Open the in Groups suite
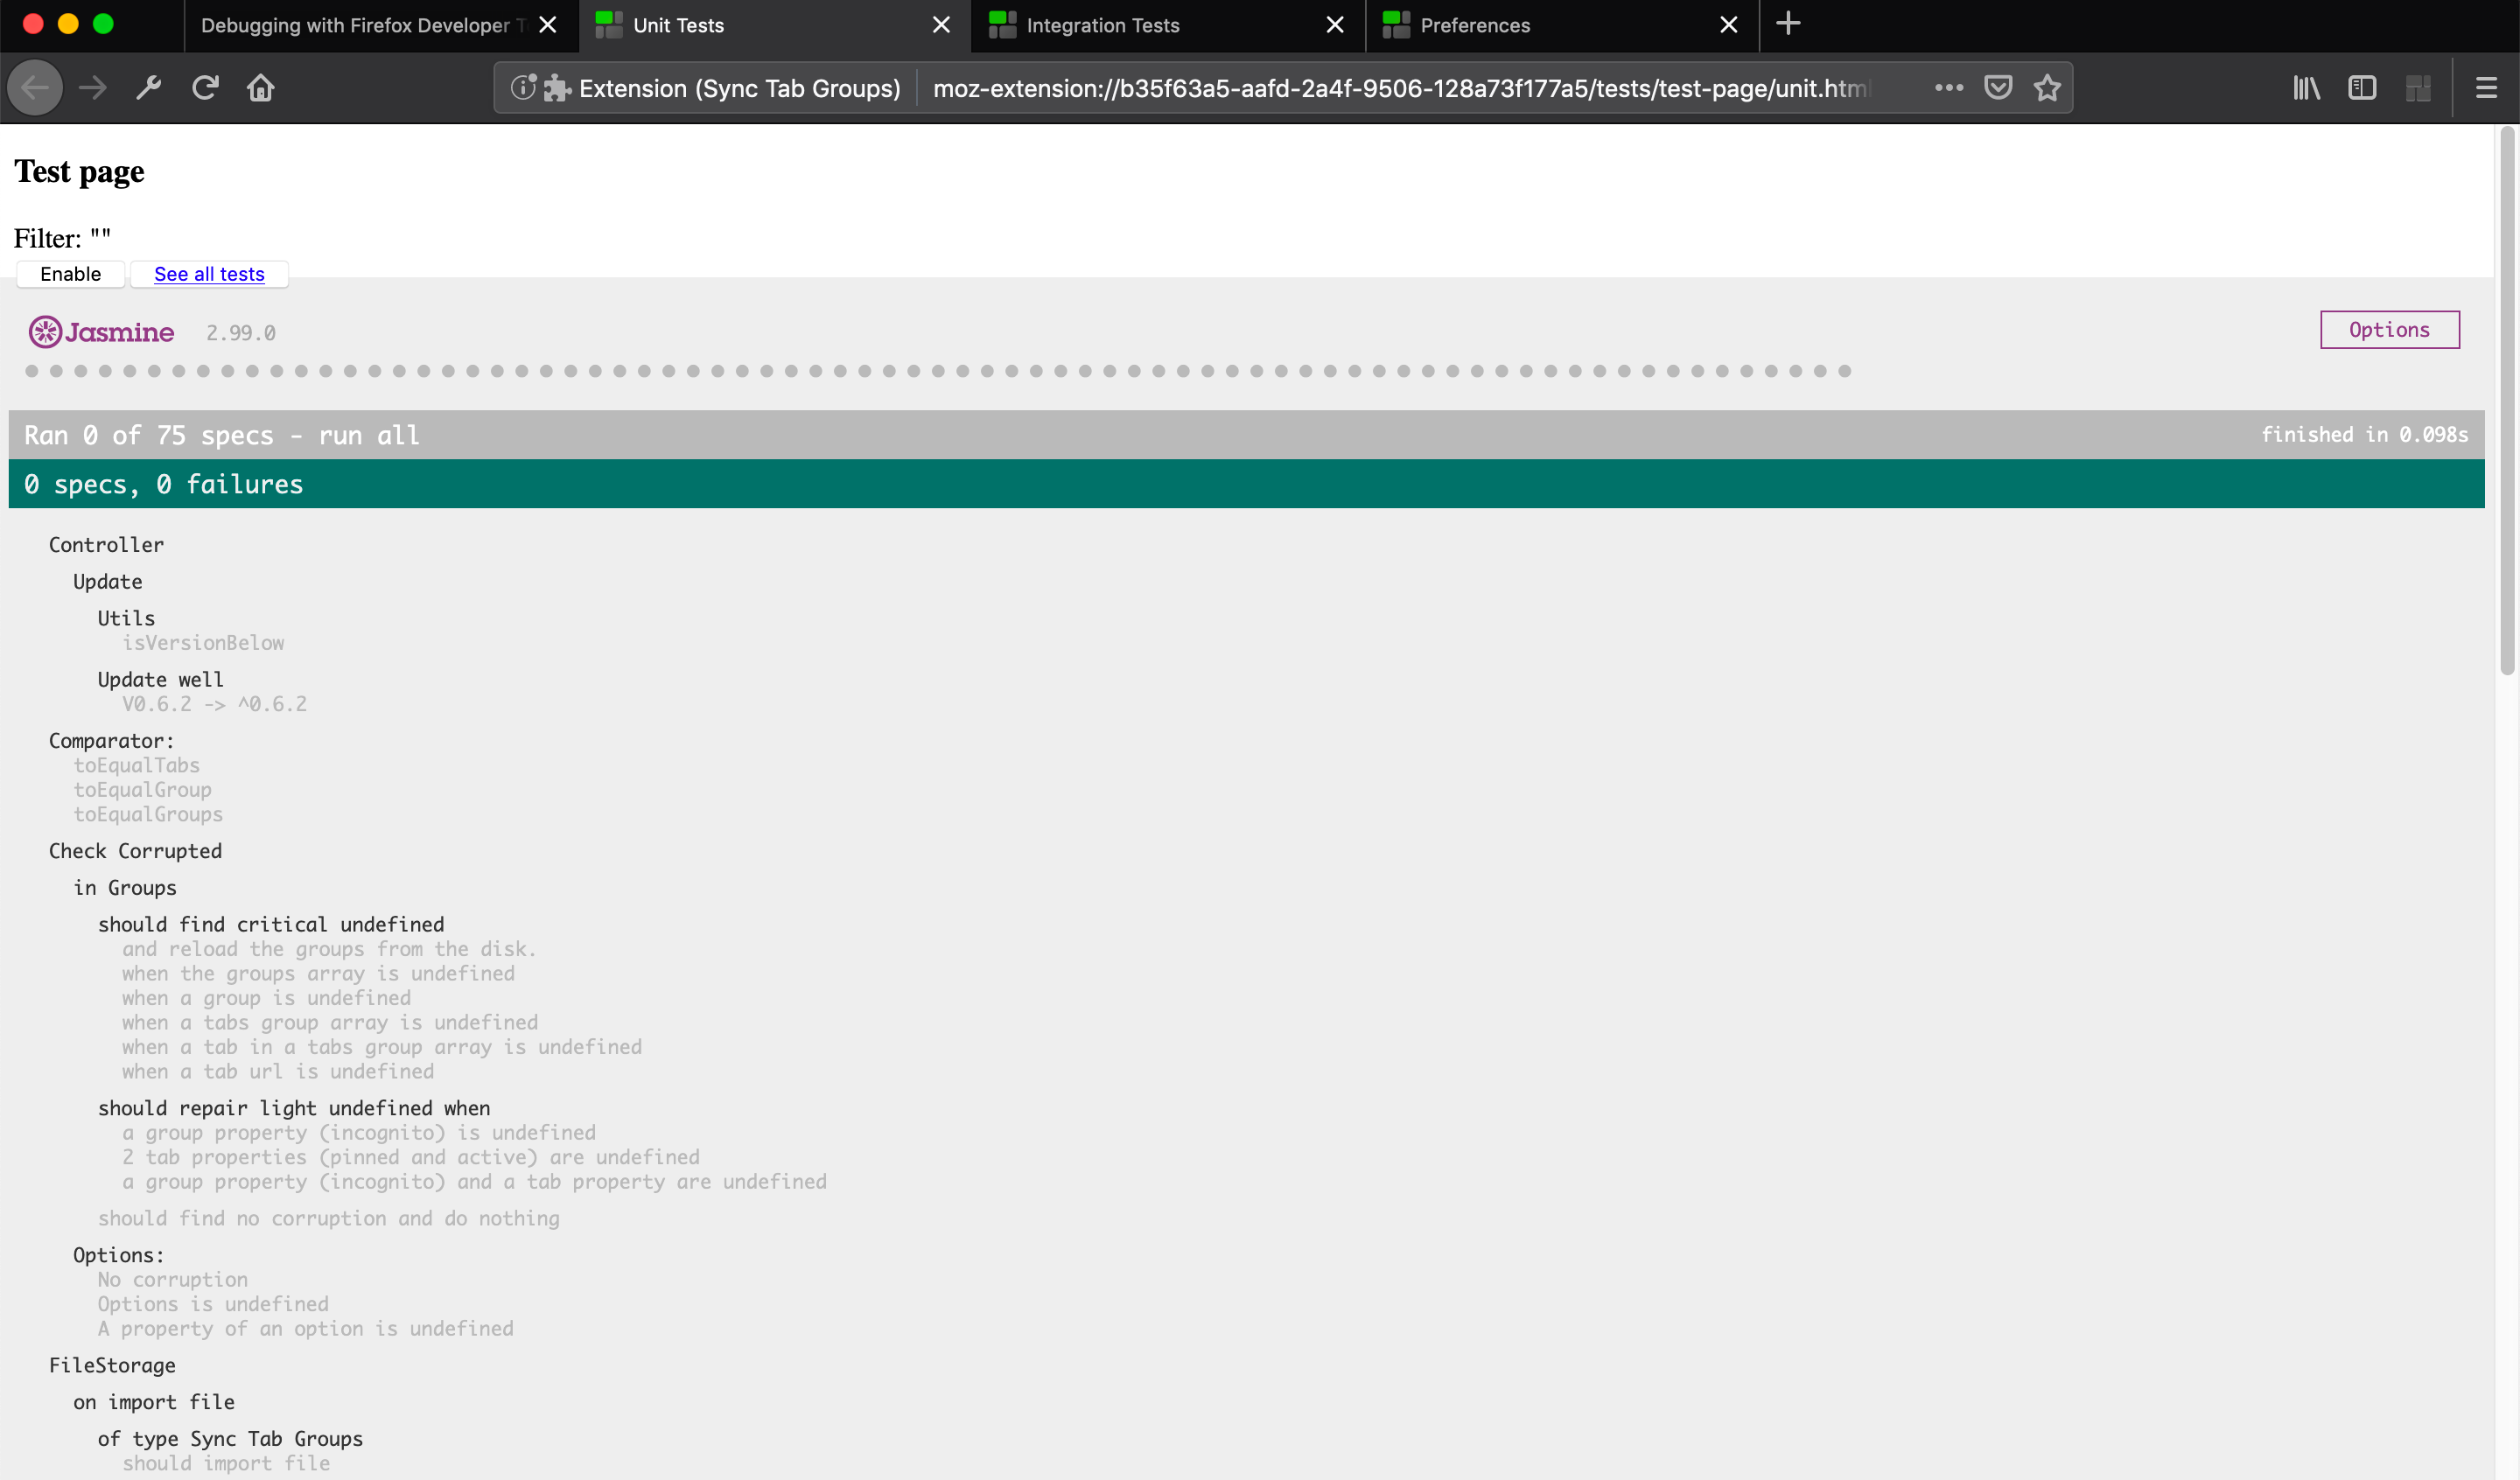This screenshot has width=2520, height=1480. pyautogui.click(x=124, y=888)
